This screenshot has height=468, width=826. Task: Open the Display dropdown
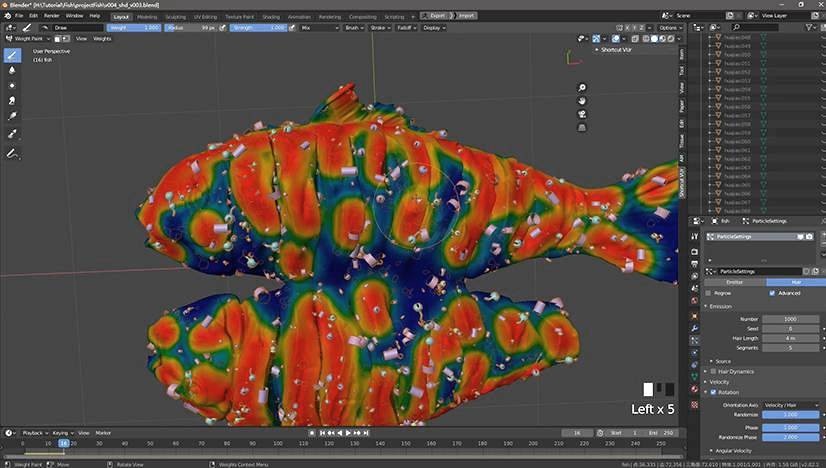[434, 27]
